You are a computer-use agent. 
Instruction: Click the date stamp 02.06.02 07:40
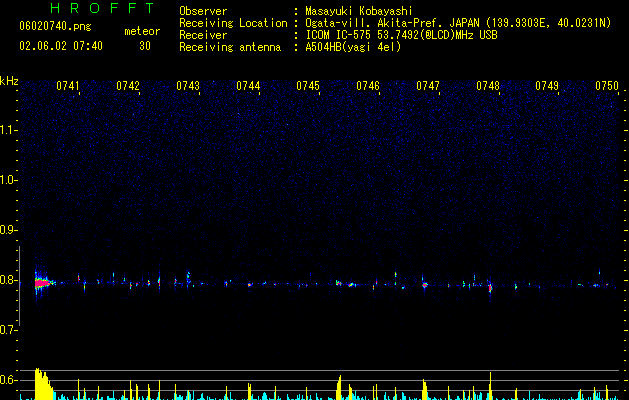click(x=61, y=46)
